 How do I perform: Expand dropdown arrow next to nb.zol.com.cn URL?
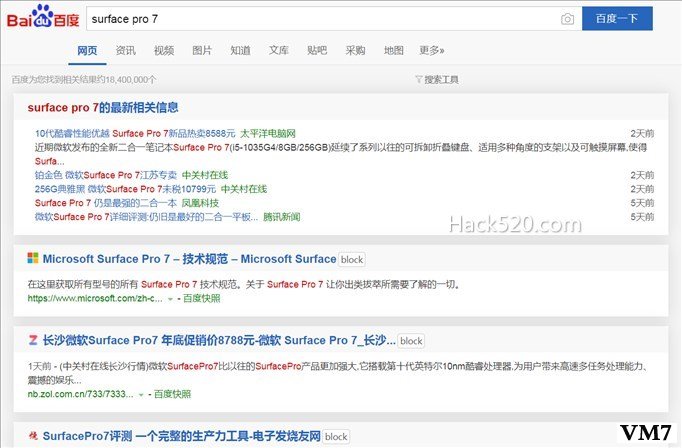(141, 395)
